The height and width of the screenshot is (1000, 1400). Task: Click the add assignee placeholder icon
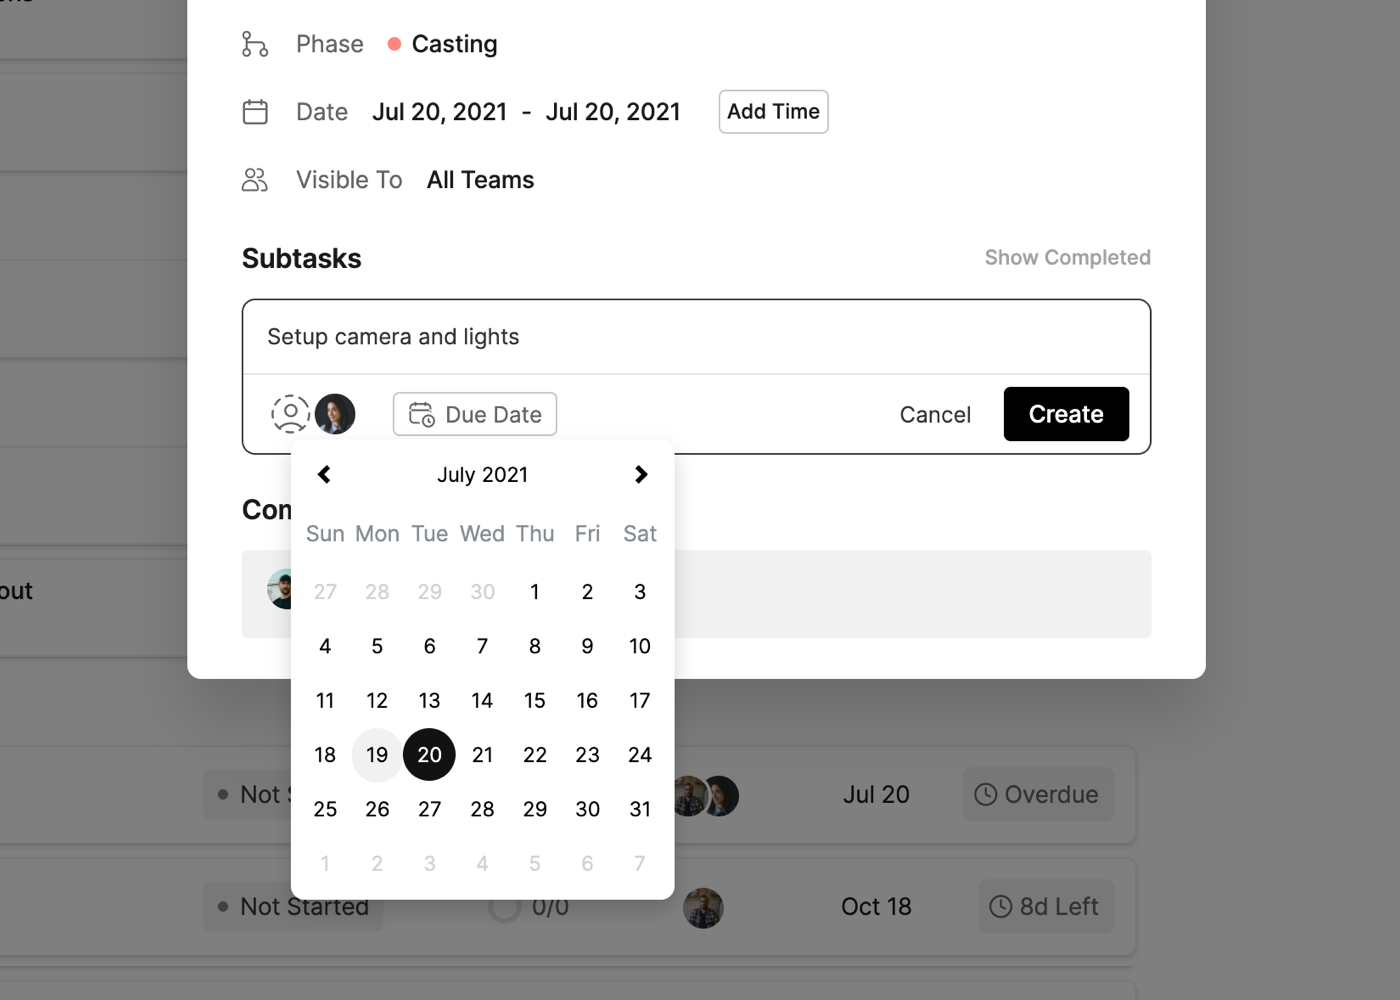(290, 414)
